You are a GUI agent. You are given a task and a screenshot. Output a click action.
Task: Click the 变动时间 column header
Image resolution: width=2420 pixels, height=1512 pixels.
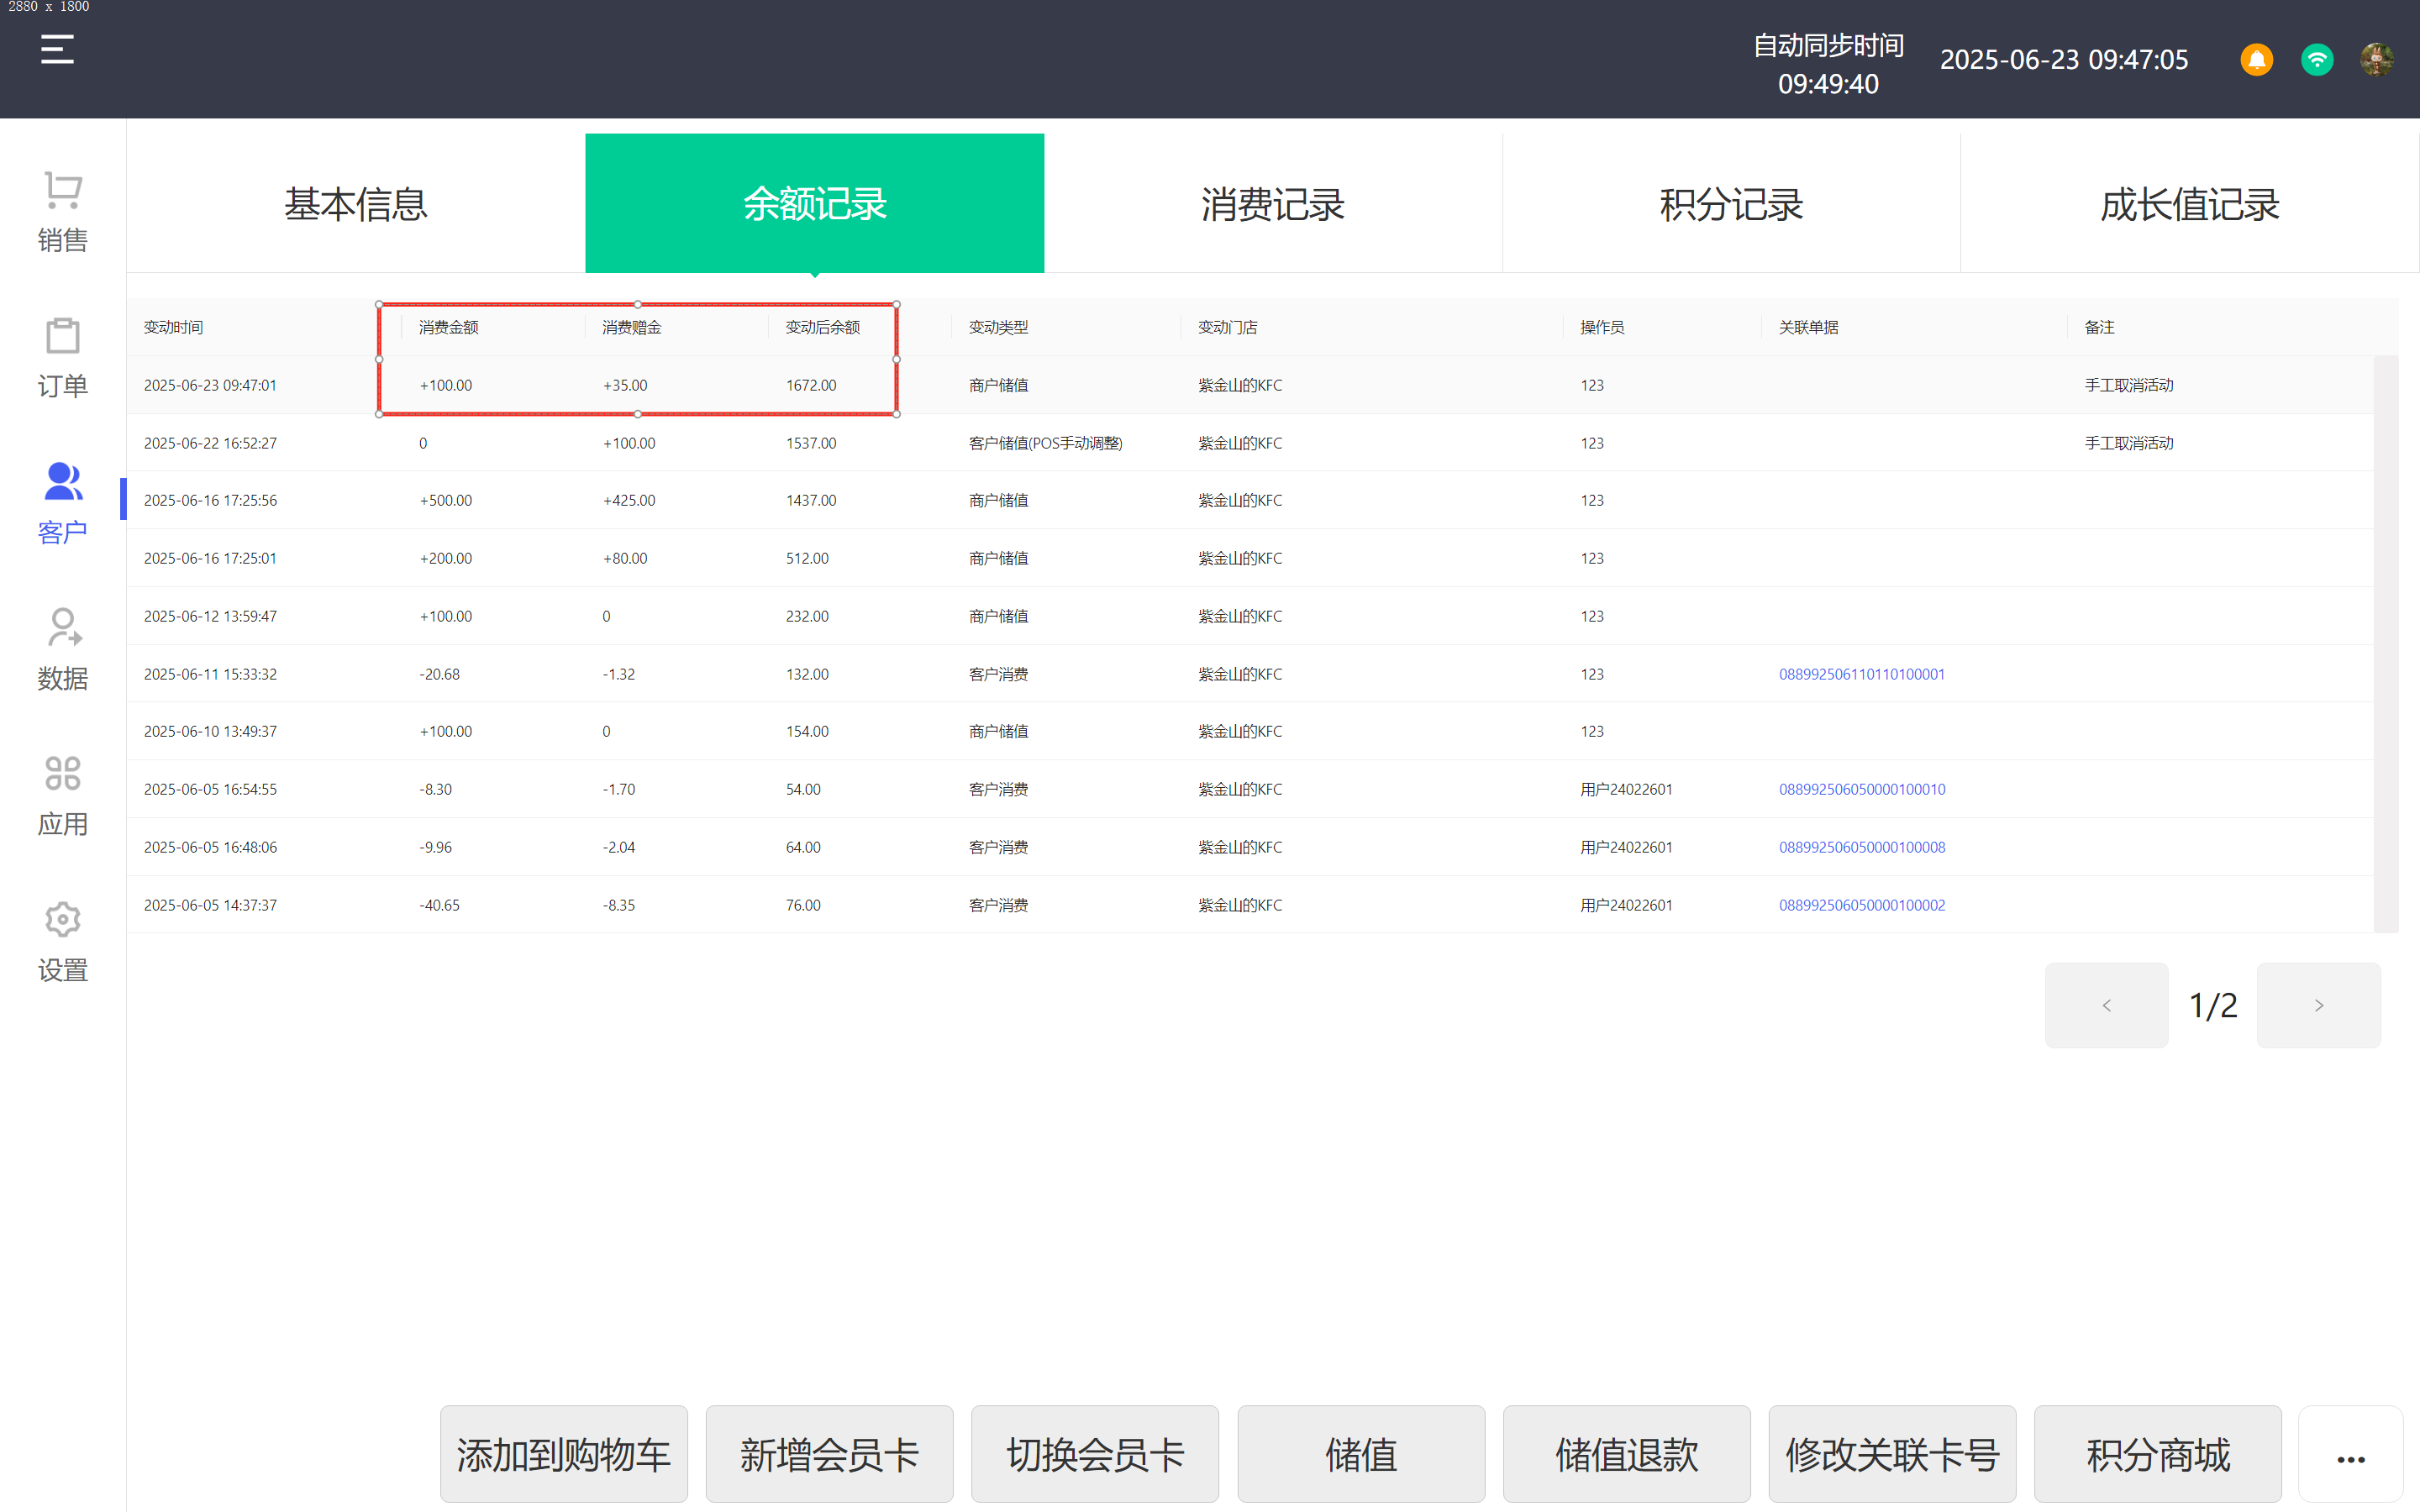click(x=173, y=327)
